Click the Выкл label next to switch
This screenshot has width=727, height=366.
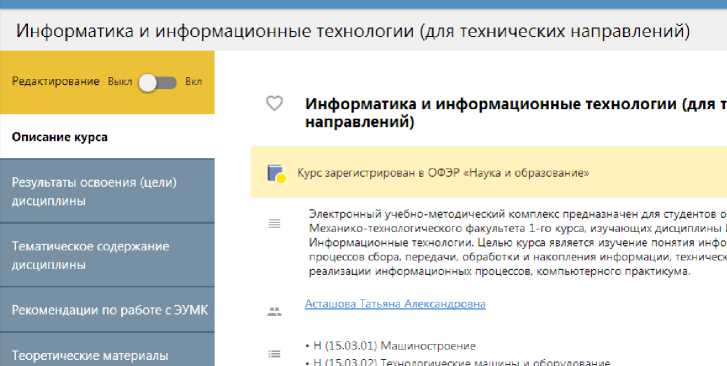120,82
